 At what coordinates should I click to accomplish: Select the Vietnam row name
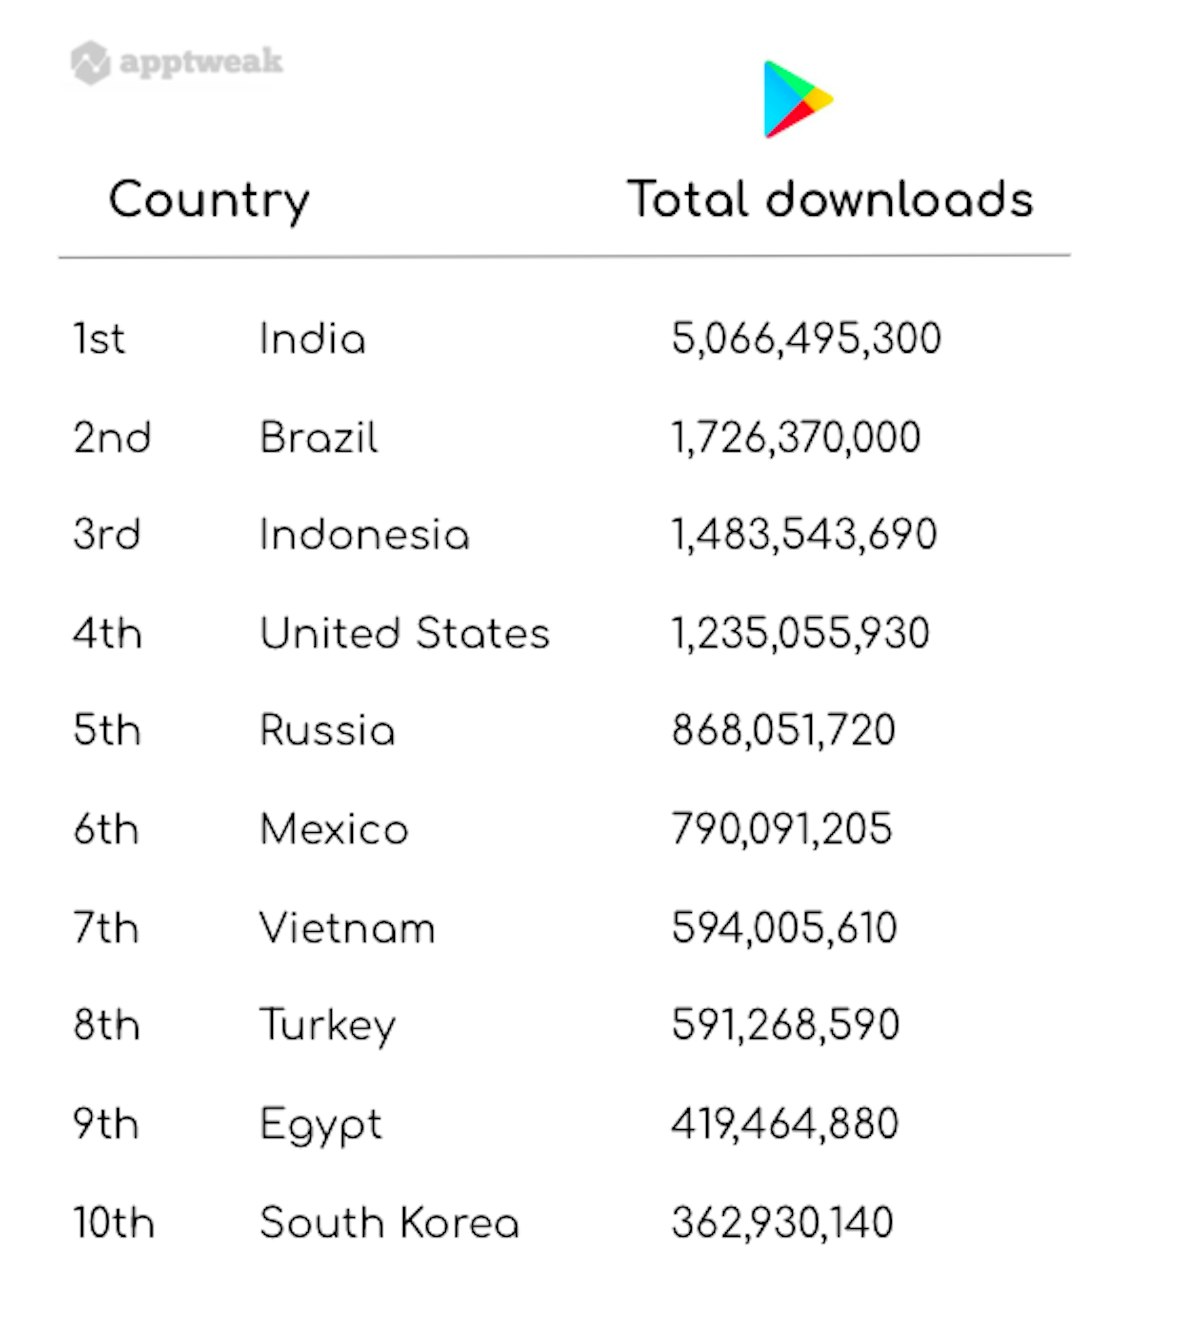pos(347,928)
